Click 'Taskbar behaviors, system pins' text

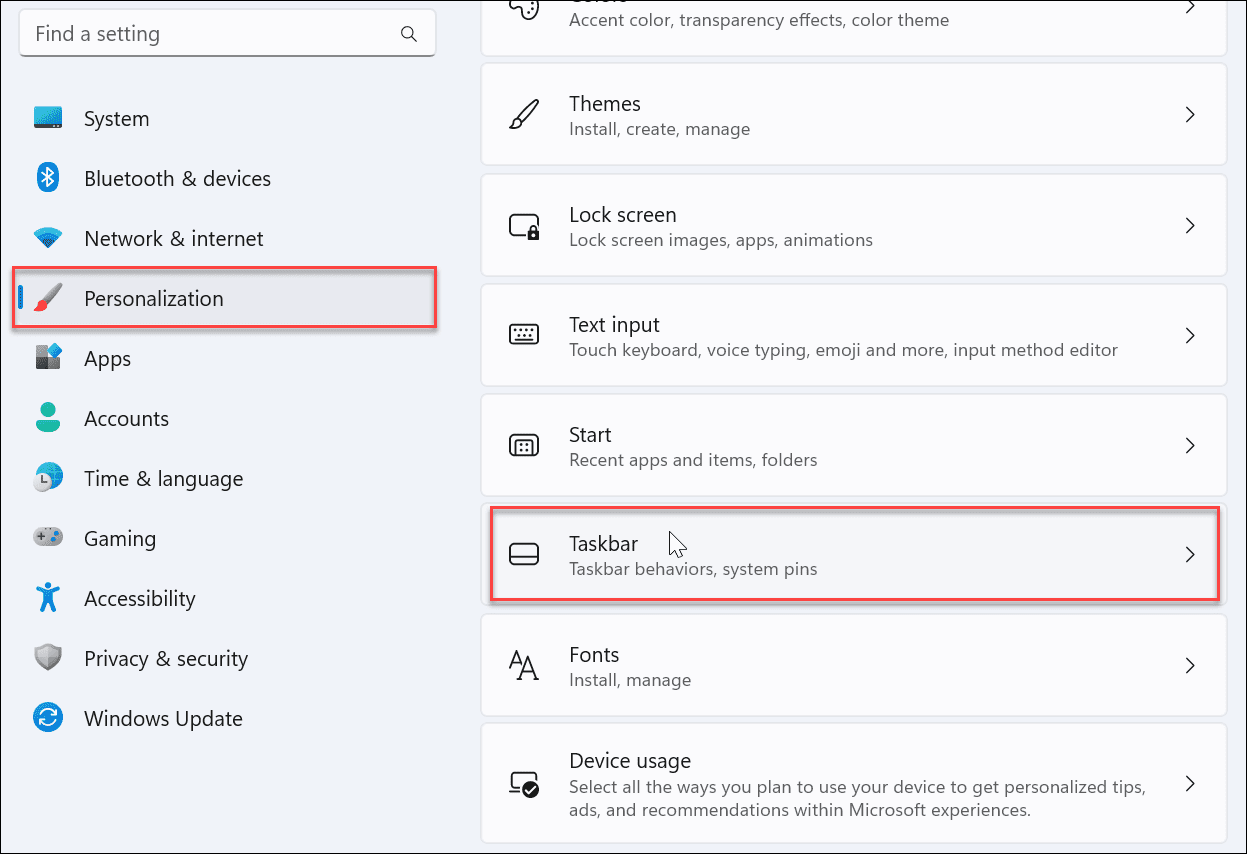pos(693,570)
